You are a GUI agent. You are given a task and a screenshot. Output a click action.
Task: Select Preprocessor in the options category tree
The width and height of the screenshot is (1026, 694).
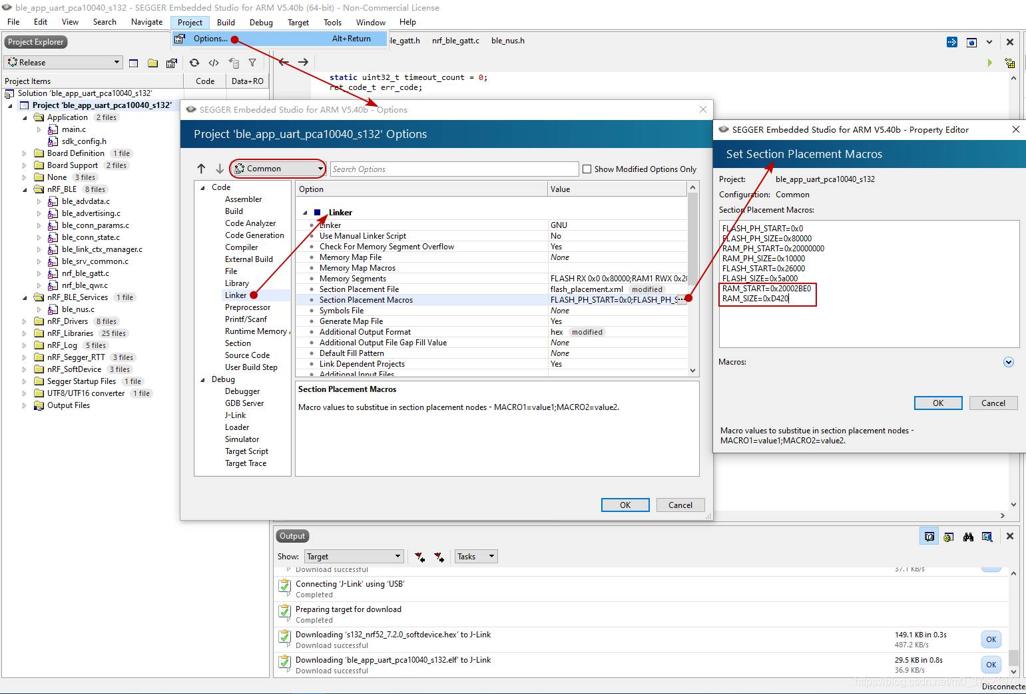pyautogui.click(x=247, y=307)
